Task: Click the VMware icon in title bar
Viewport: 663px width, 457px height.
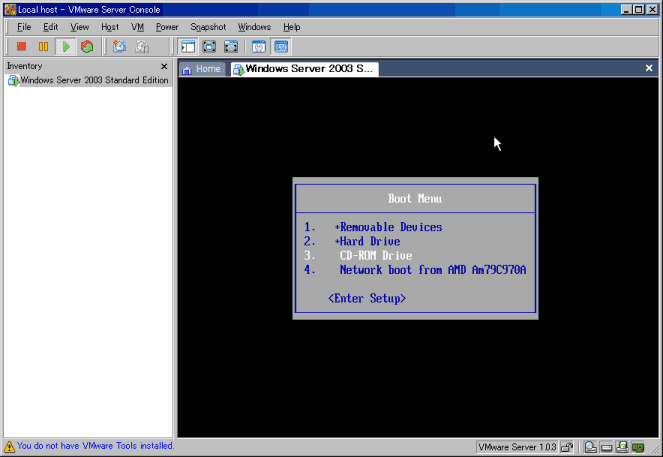Action: 10,10
